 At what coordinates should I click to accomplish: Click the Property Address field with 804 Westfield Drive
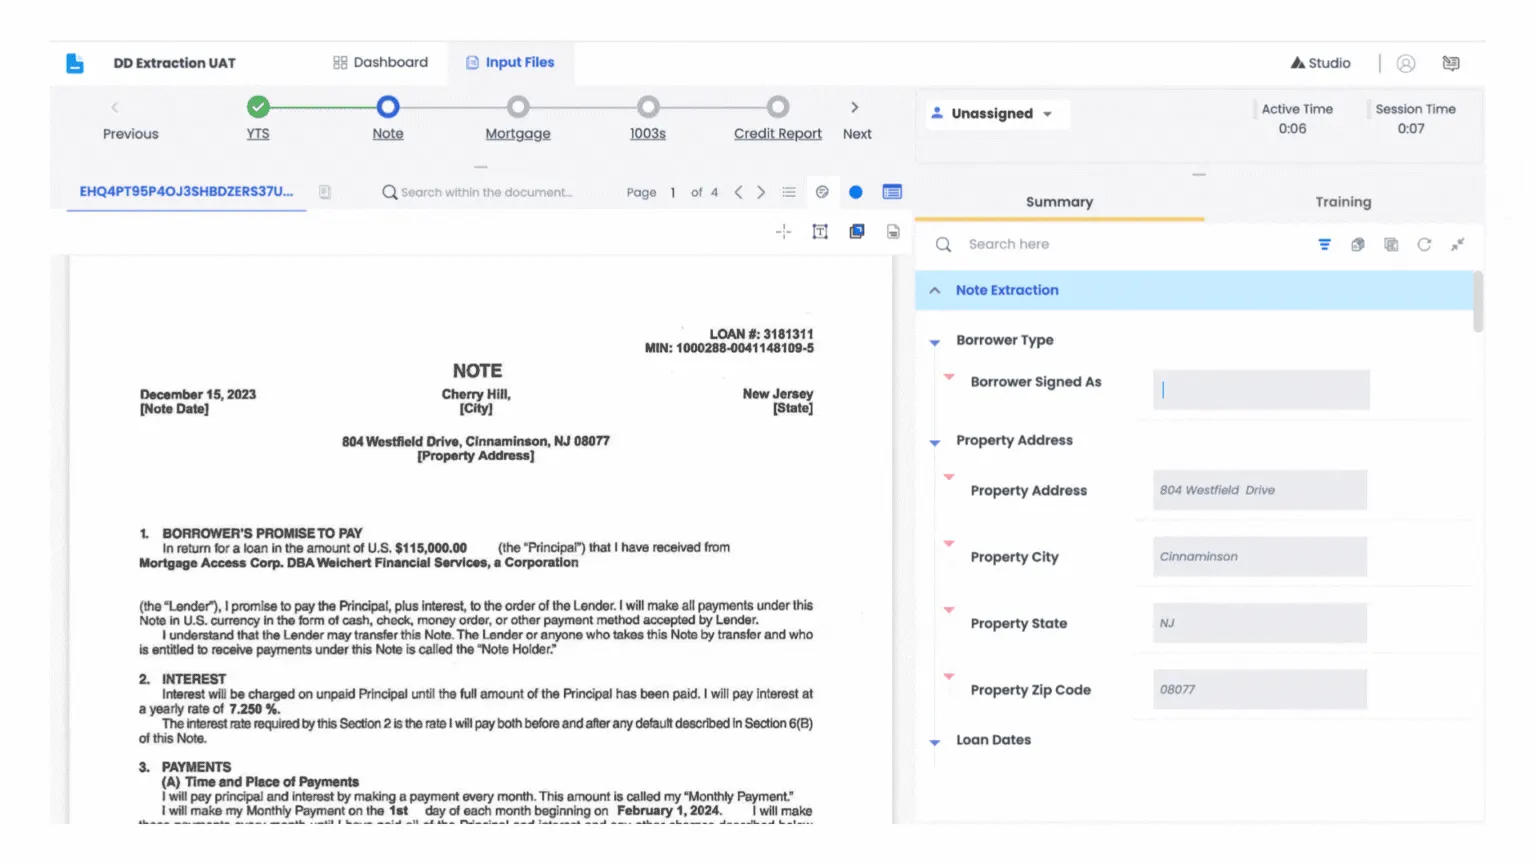tap(1260, 490)
